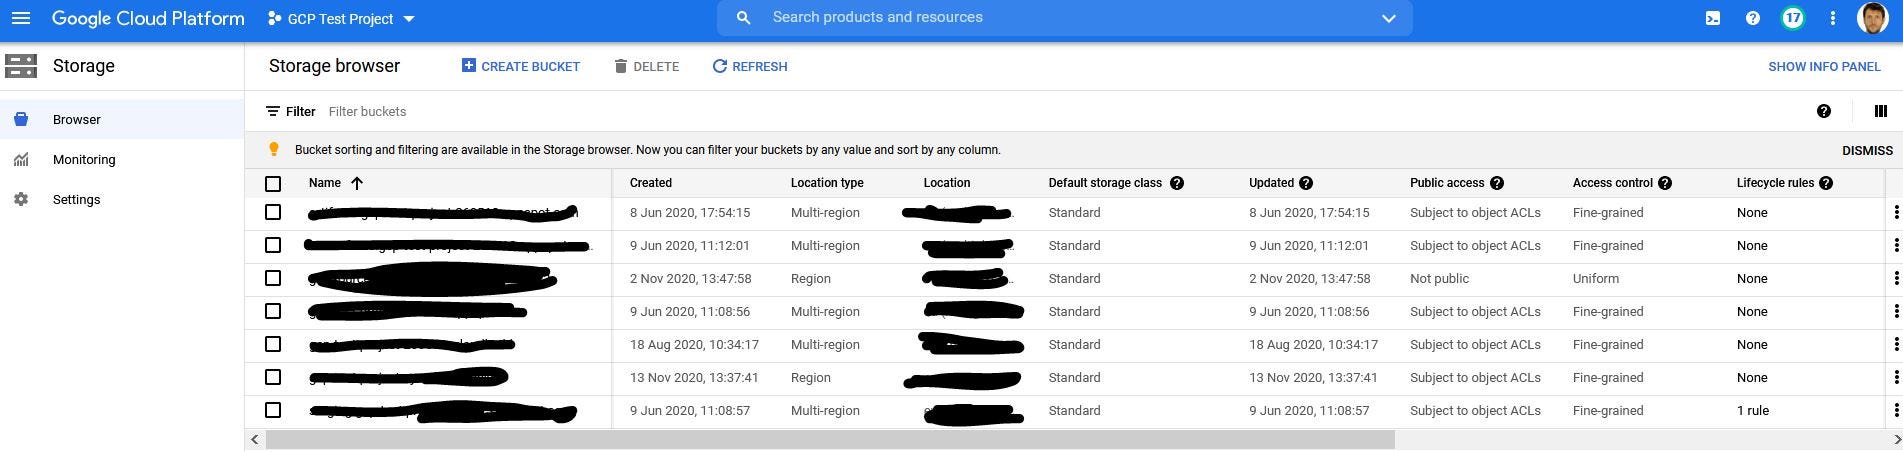Screen dimensions: 1903x452
Task: Open column display options icon
Action: tap(1880, 111)
